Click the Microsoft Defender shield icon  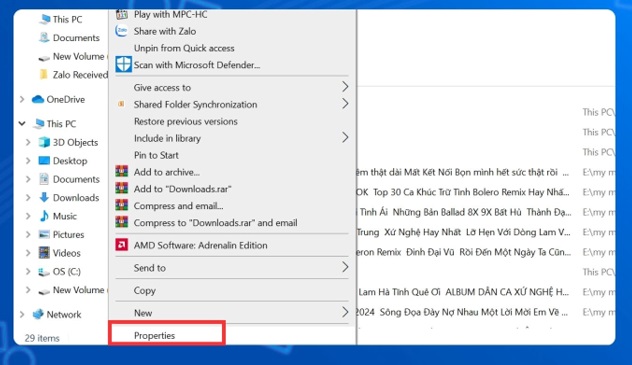tap(123, 64)
